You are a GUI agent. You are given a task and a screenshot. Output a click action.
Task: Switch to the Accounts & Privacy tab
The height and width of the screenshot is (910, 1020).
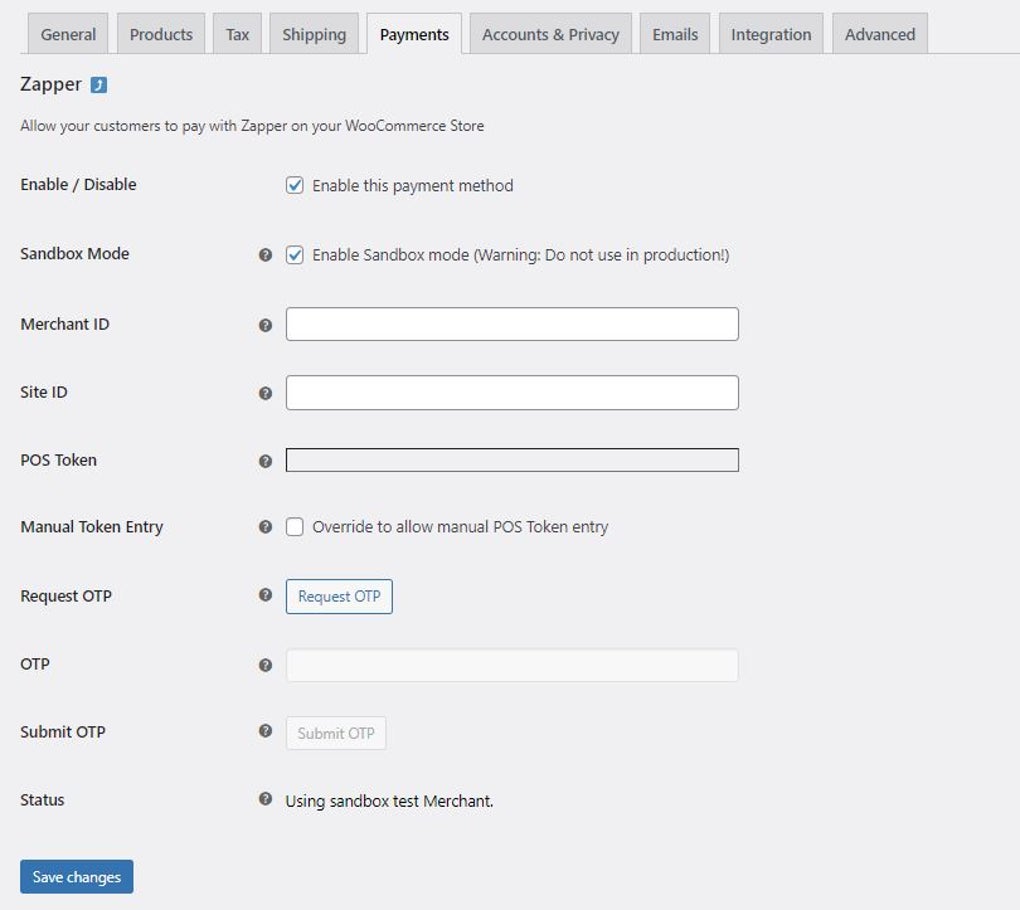[x=549, y=33]
